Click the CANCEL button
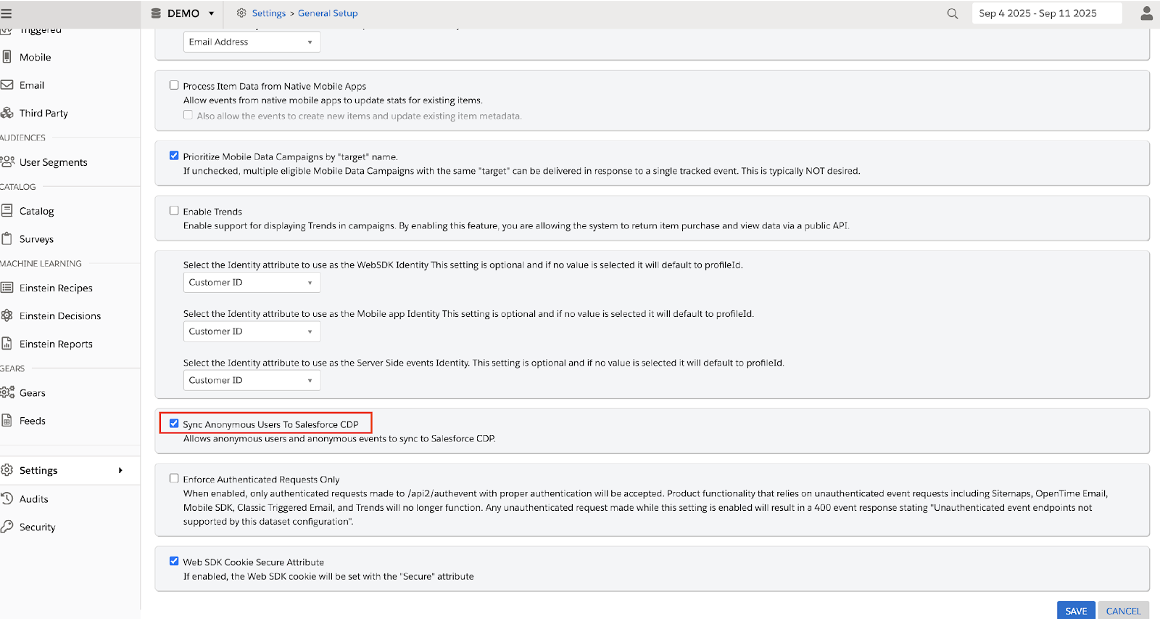This screenshot has height=620, width=1160. pyautogui.click(x=1123, y=611)
